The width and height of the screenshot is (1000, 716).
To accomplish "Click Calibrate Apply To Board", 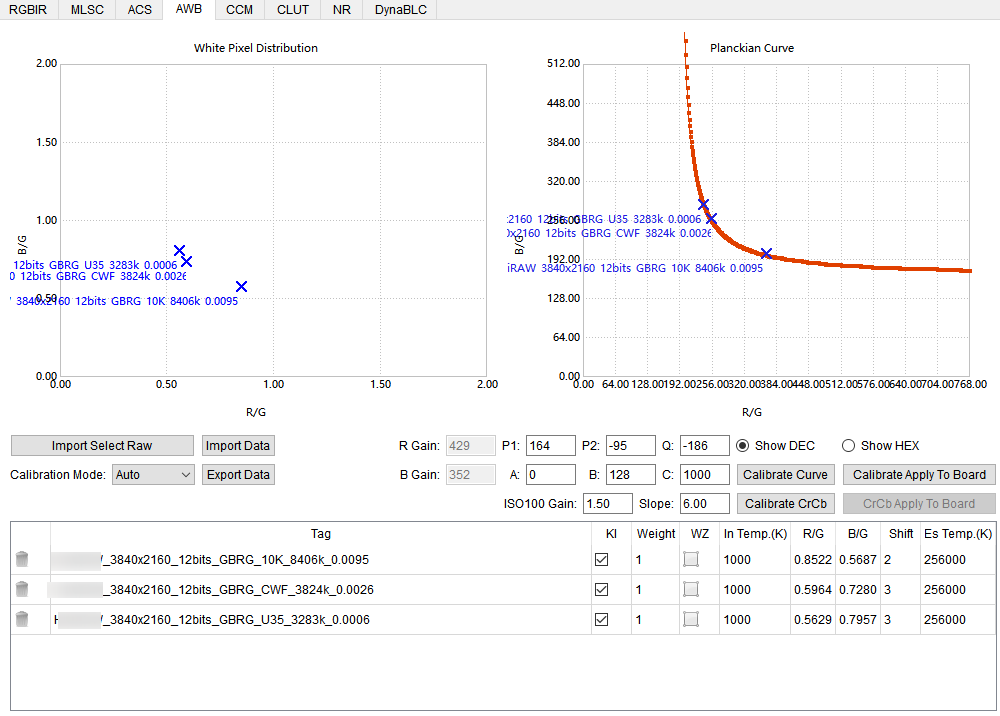I will [919, 475].
